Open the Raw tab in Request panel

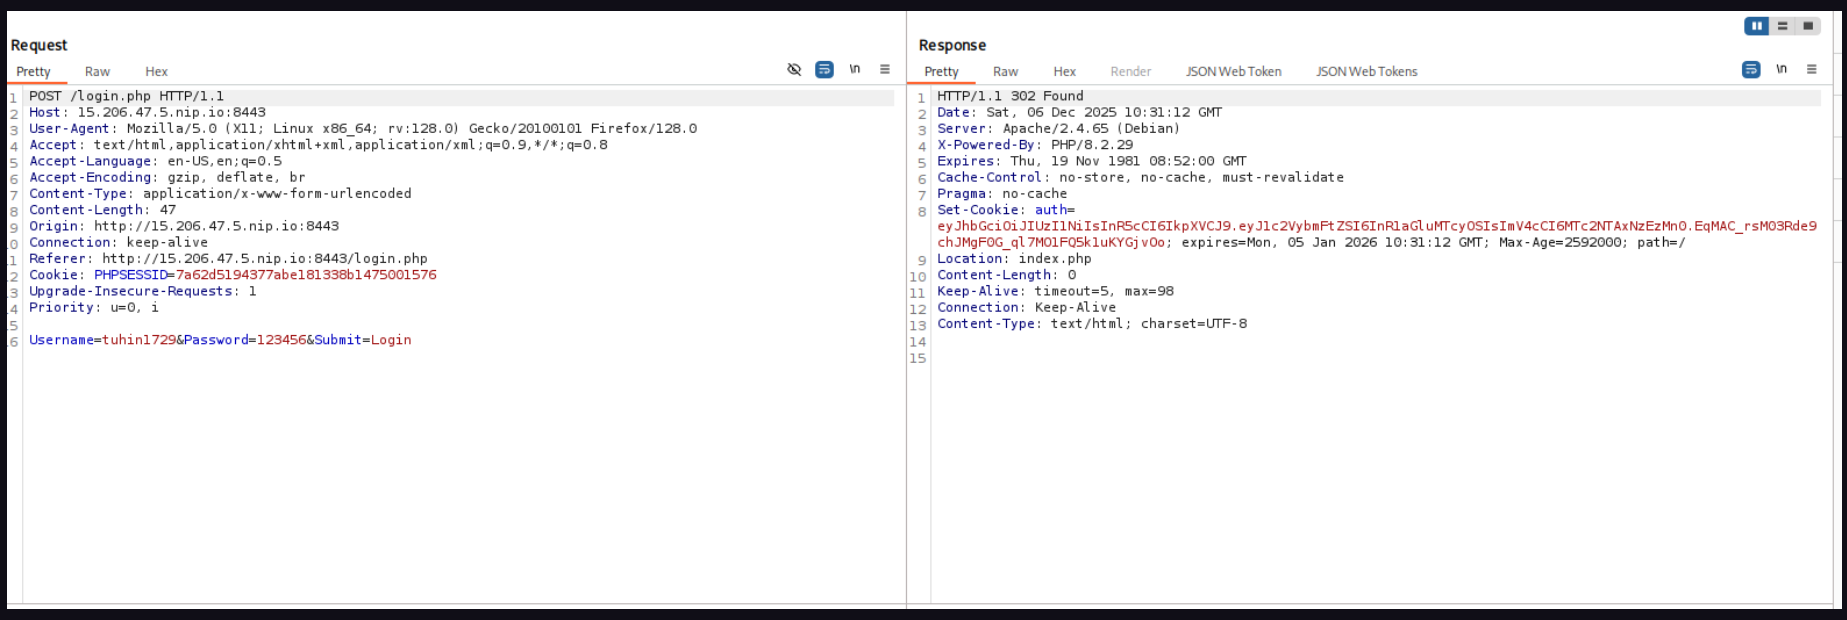(x=97, y=72)
